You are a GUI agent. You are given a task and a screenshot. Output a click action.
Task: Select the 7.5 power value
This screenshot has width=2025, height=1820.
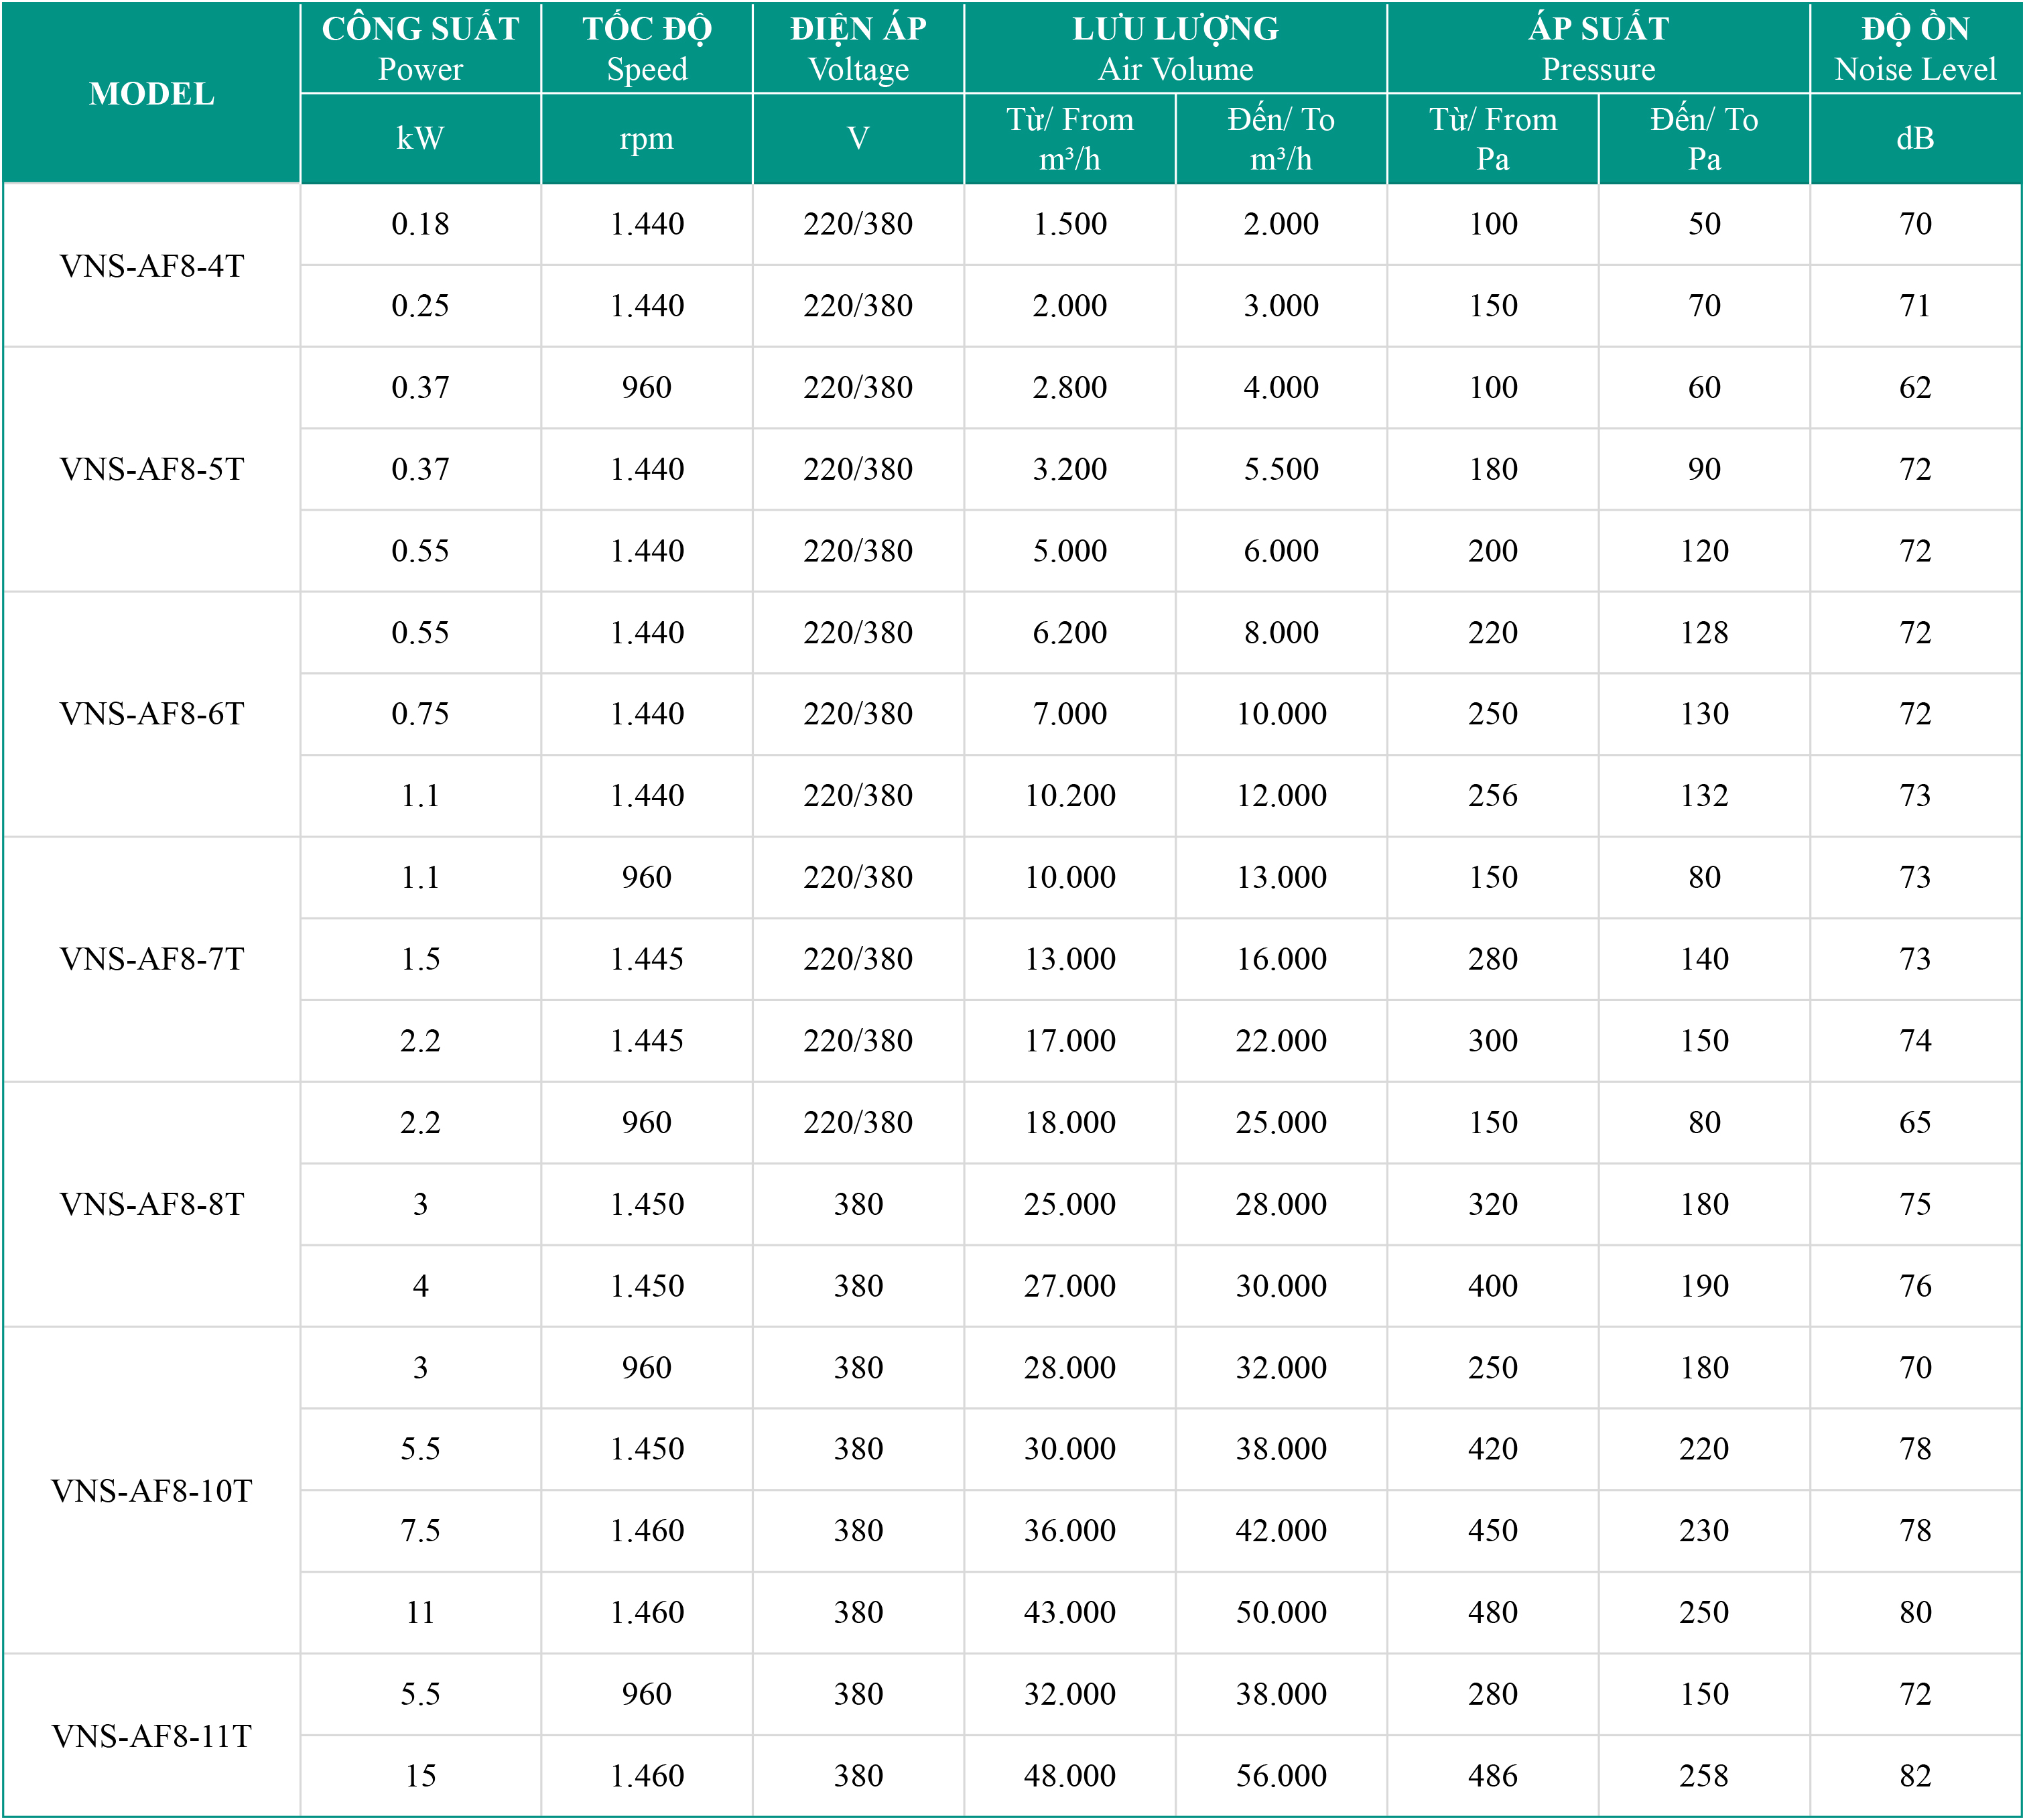(420, 1530)
